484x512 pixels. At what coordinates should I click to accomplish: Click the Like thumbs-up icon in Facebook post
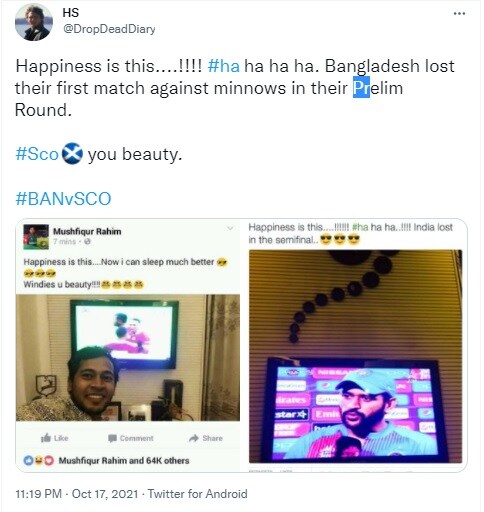coord(46,438)
